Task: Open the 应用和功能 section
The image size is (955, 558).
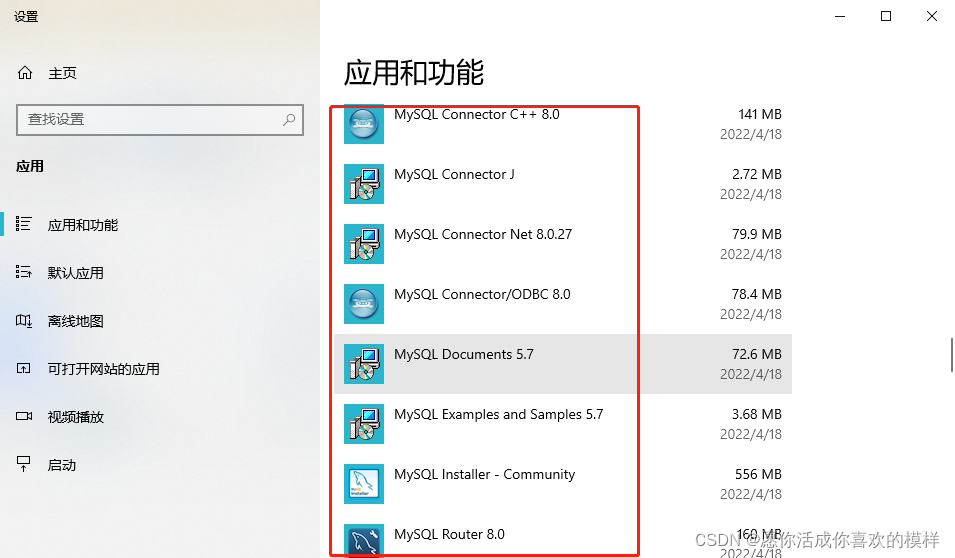Action: (83, 225)
